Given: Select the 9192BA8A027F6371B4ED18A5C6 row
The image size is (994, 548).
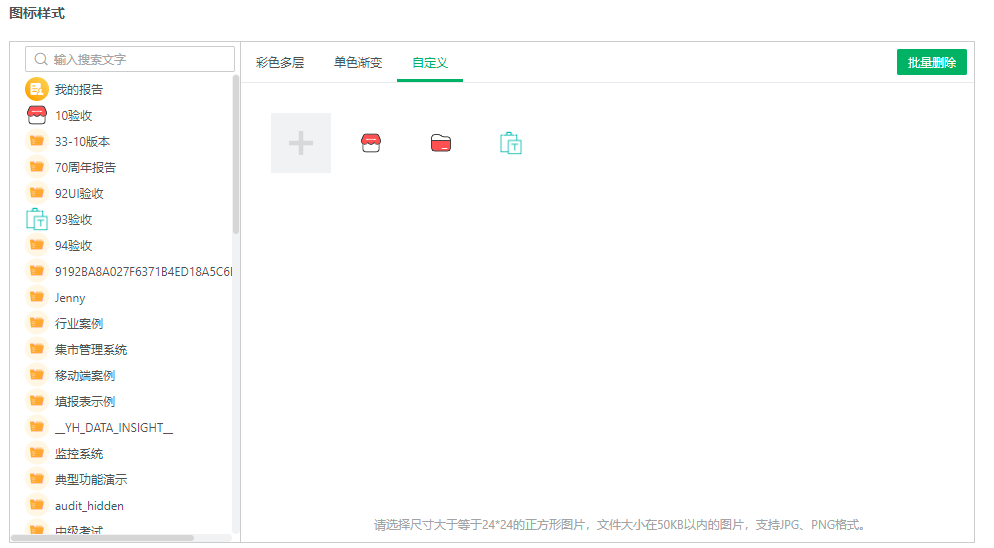Looking at the screenshot, I should (128, 271).
